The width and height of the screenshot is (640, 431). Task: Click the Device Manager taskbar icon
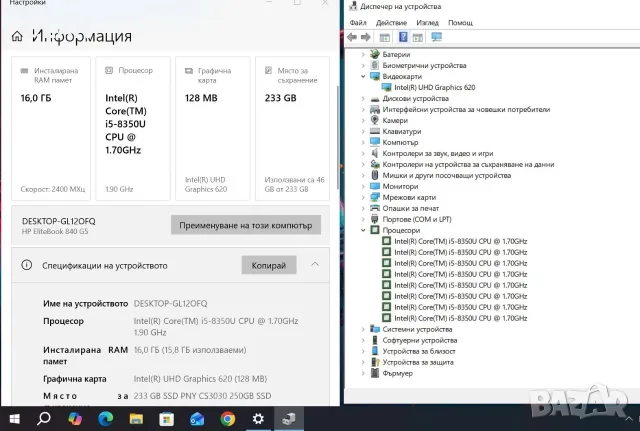click(x=289, y=419)
